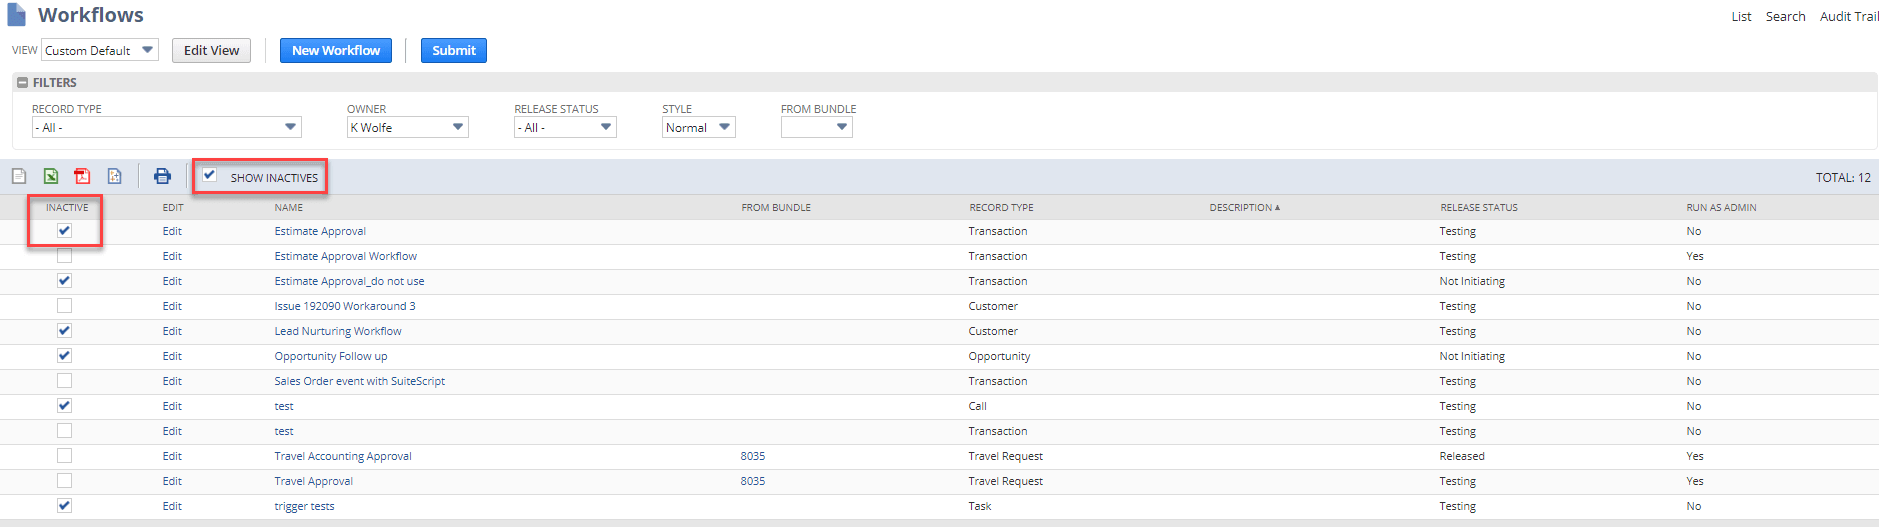Open the Search menu item
Viewport: 1879px width, 527px height.
coord(1785,16)
